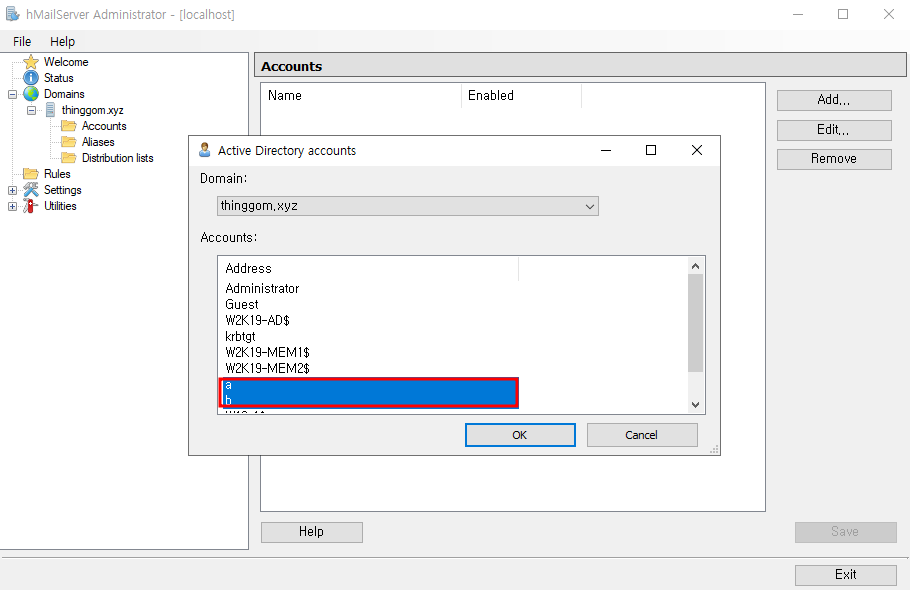Click the Active Directory accounts dialog user icon
The image size is (910, 590).
[x=204, y=150]
